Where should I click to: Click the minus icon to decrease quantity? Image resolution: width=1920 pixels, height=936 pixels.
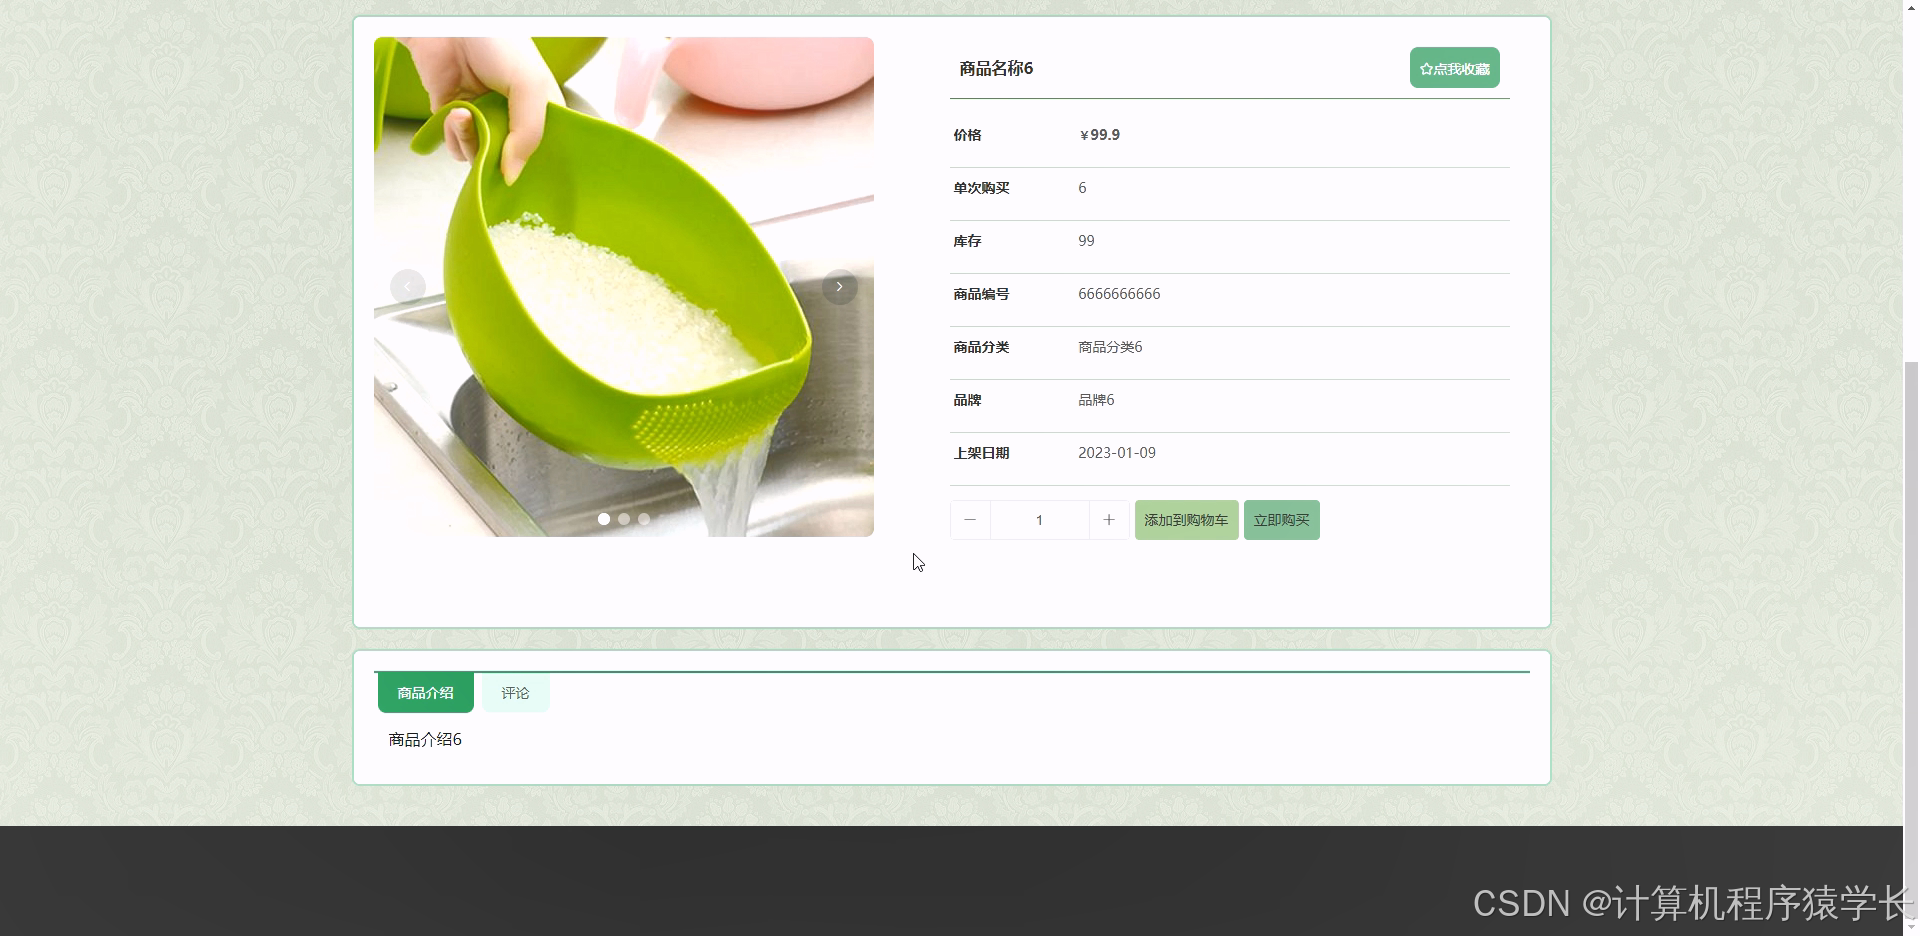(969, 520)
